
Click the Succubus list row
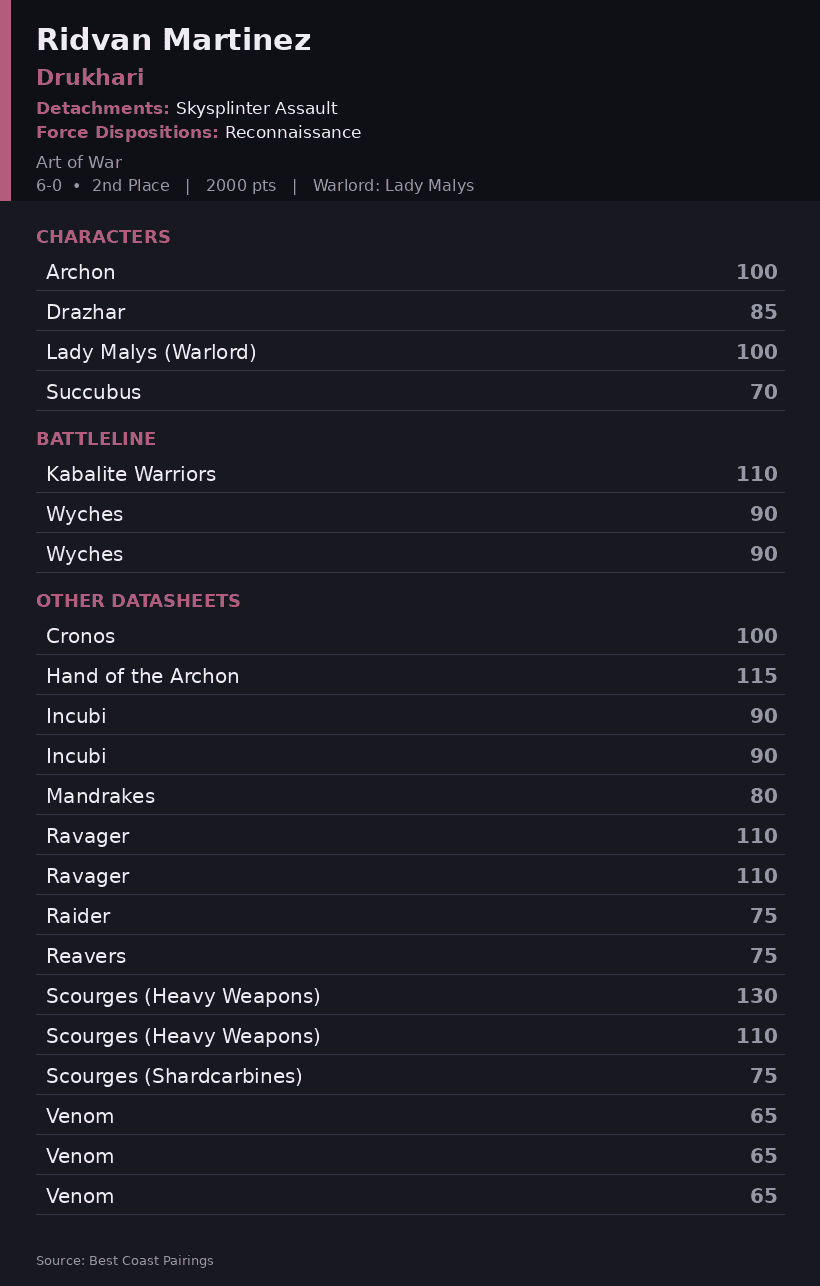(x=410, y=392)
